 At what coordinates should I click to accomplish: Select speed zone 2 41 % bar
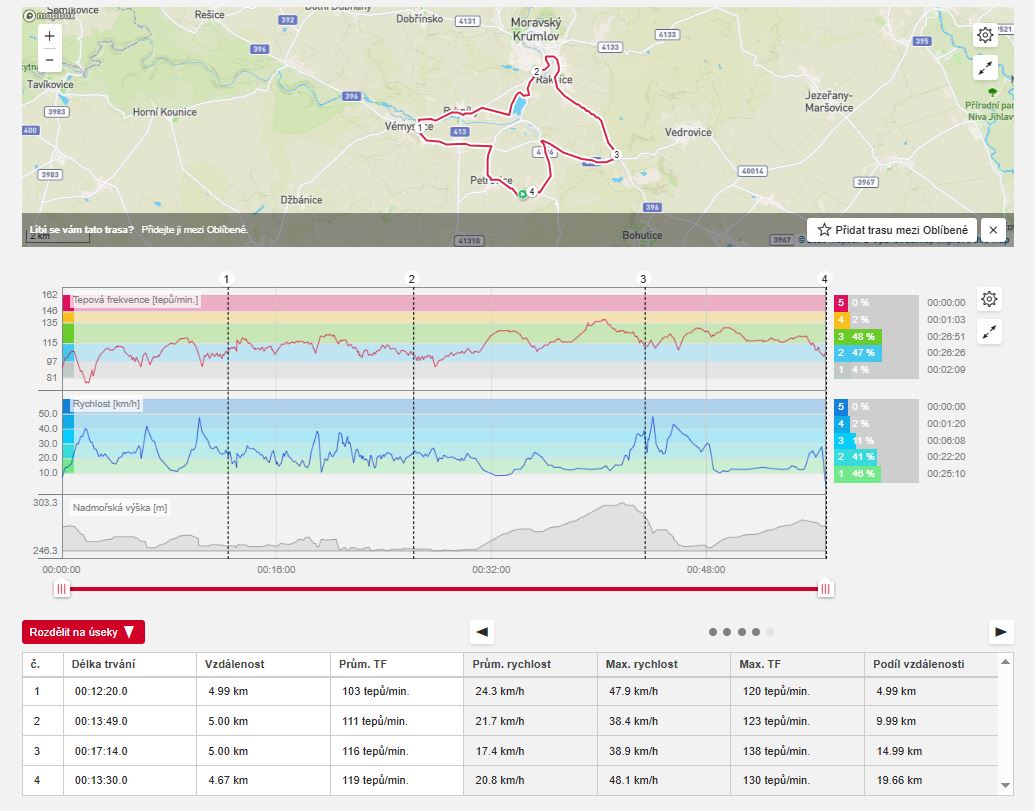click(x=855, y=457)
